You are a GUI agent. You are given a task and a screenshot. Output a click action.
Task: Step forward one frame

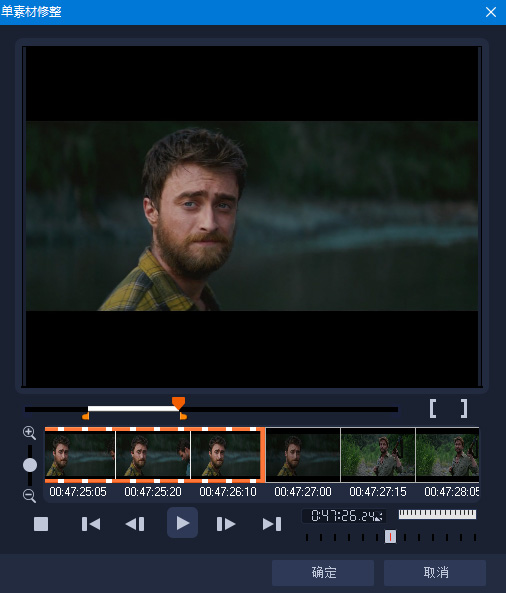click(x=226, y=524)
